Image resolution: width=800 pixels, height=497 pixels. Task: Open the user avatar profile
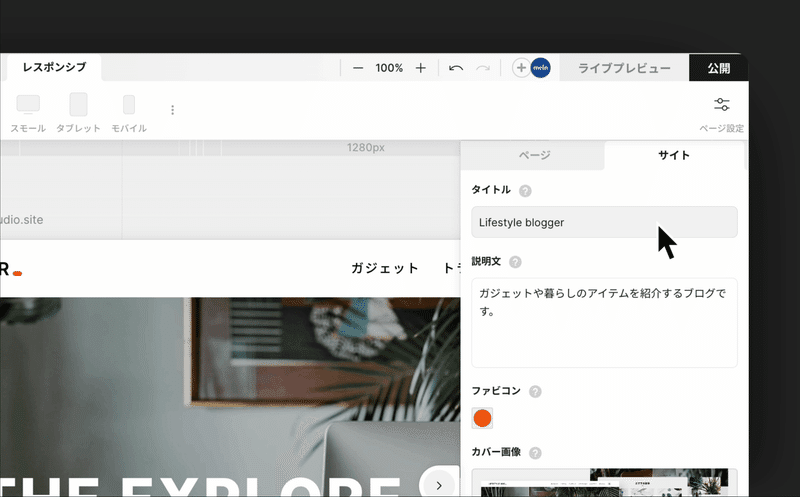(540, 68)
